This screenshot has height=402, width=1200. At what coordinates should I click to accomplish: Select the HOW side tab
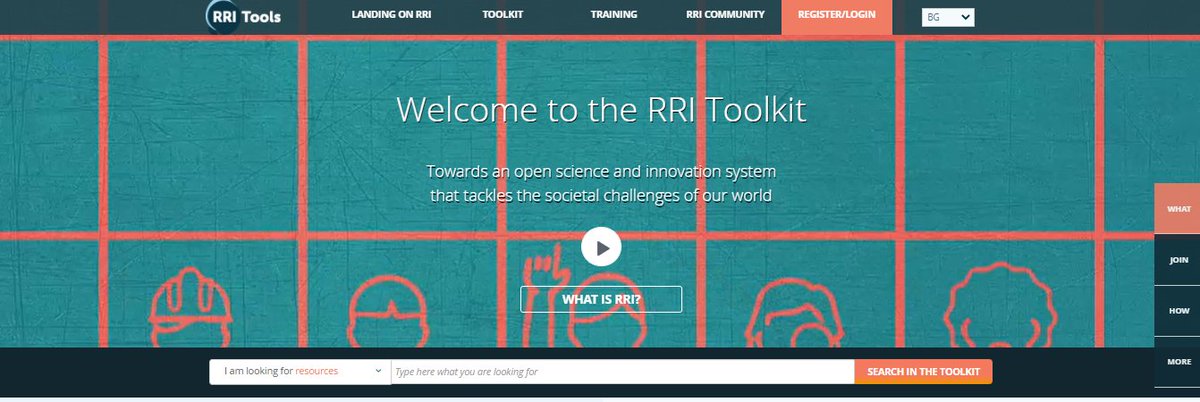click(1177, 311)
